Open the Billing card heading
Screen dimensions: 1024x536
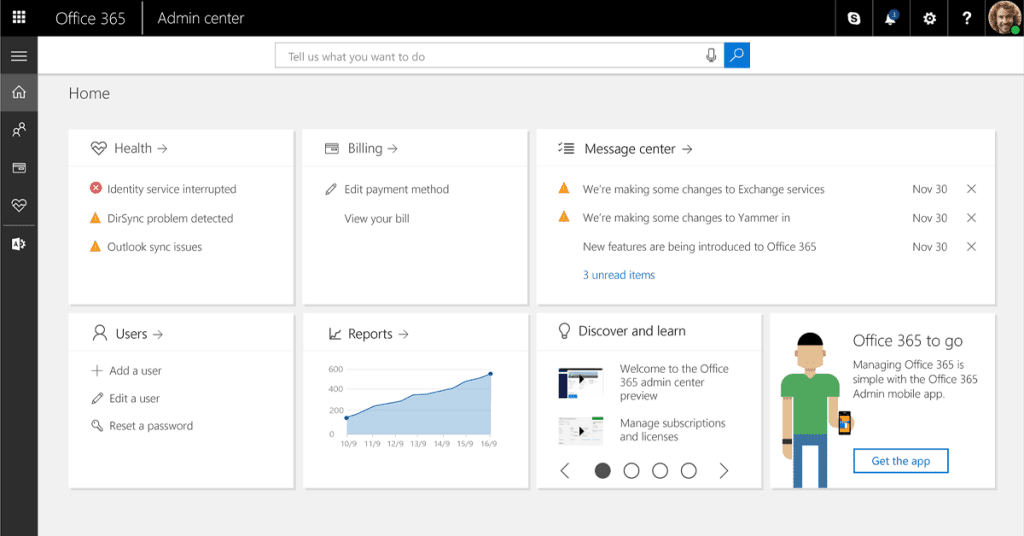[372, 148]
